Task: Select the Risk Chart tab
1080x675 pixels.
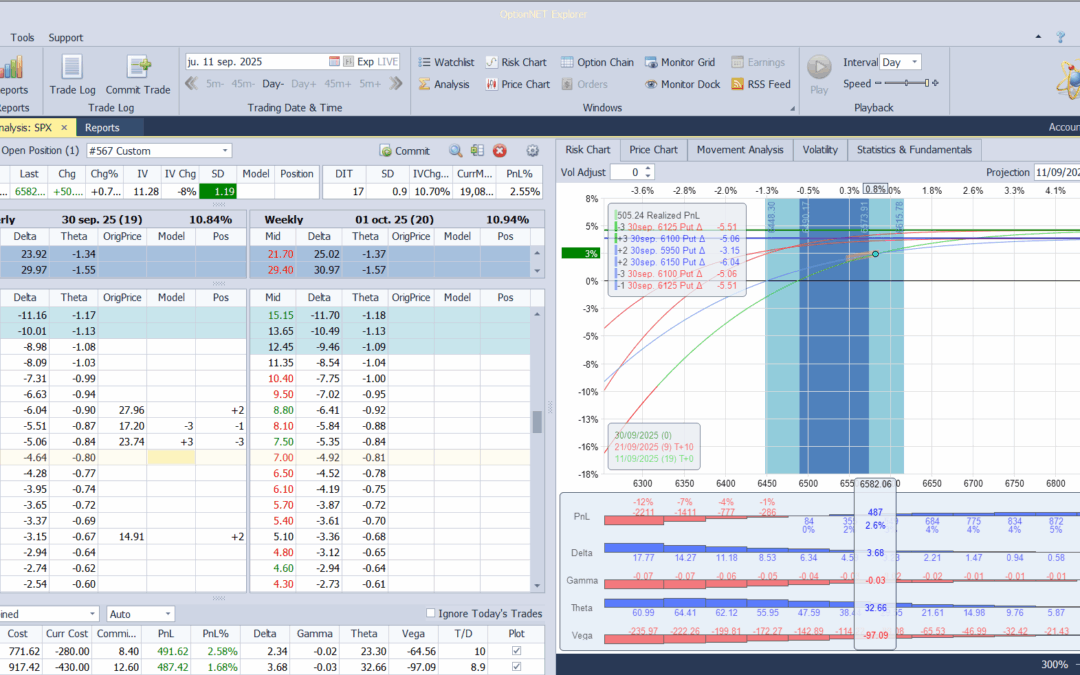Action: point(588,149)
